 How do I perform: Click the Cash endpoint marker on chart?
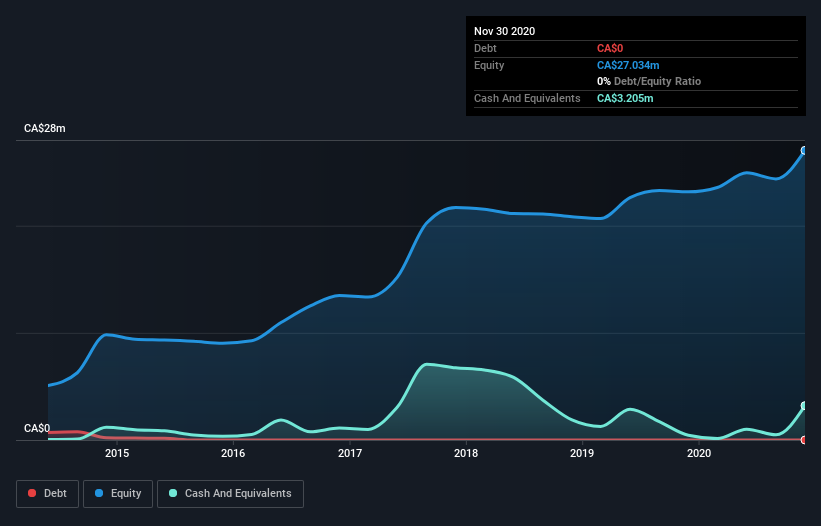[804, 406]
